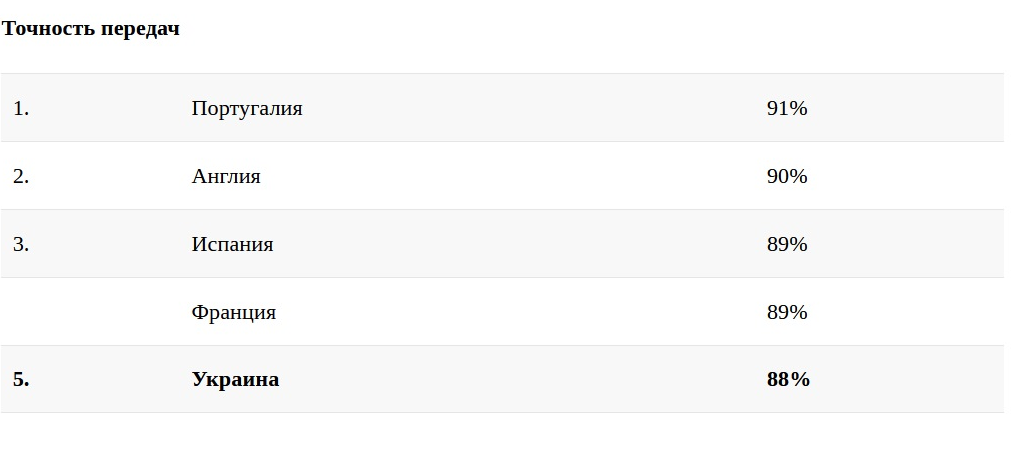This screenshot has width=1016, height=455.
Task: Click the bold rank number 5.
Action: (x=21, y=380)
